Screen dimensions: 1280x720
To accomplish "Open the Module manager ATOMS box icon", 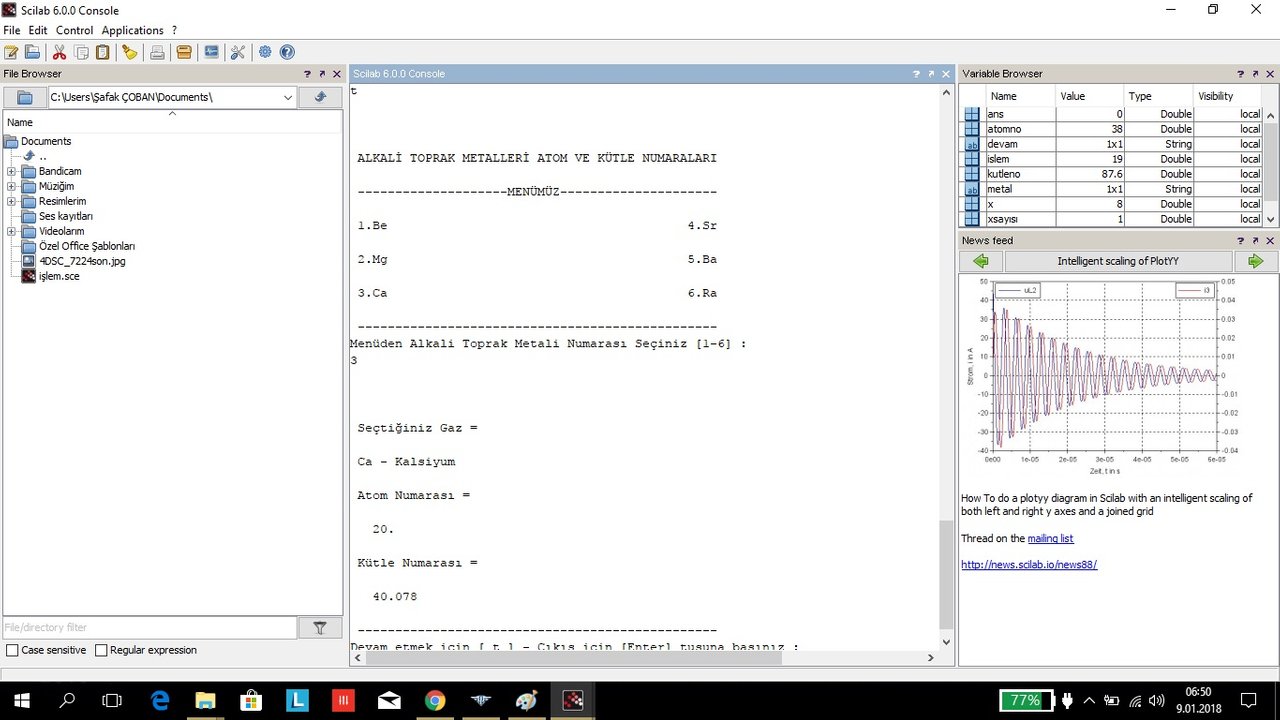I will tap(184, 52).
